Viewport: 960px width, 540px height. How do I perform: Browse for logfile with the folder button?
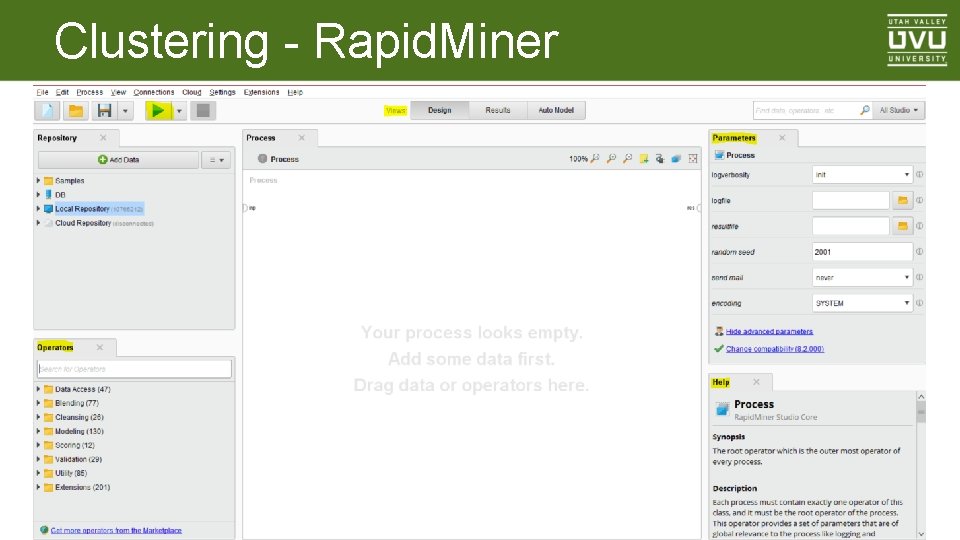click(x=902, y=200)
